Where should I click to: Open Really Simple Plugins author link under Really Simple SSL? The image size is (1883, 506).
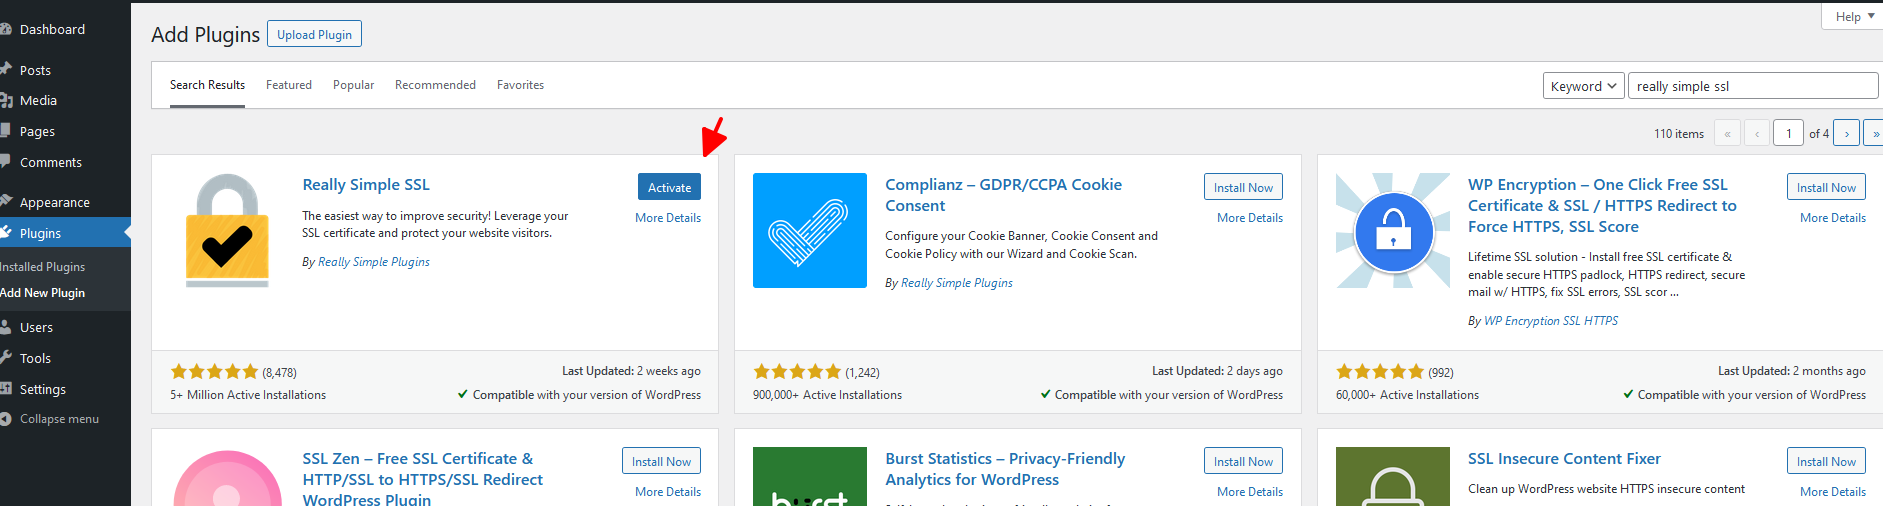point(374,262)
